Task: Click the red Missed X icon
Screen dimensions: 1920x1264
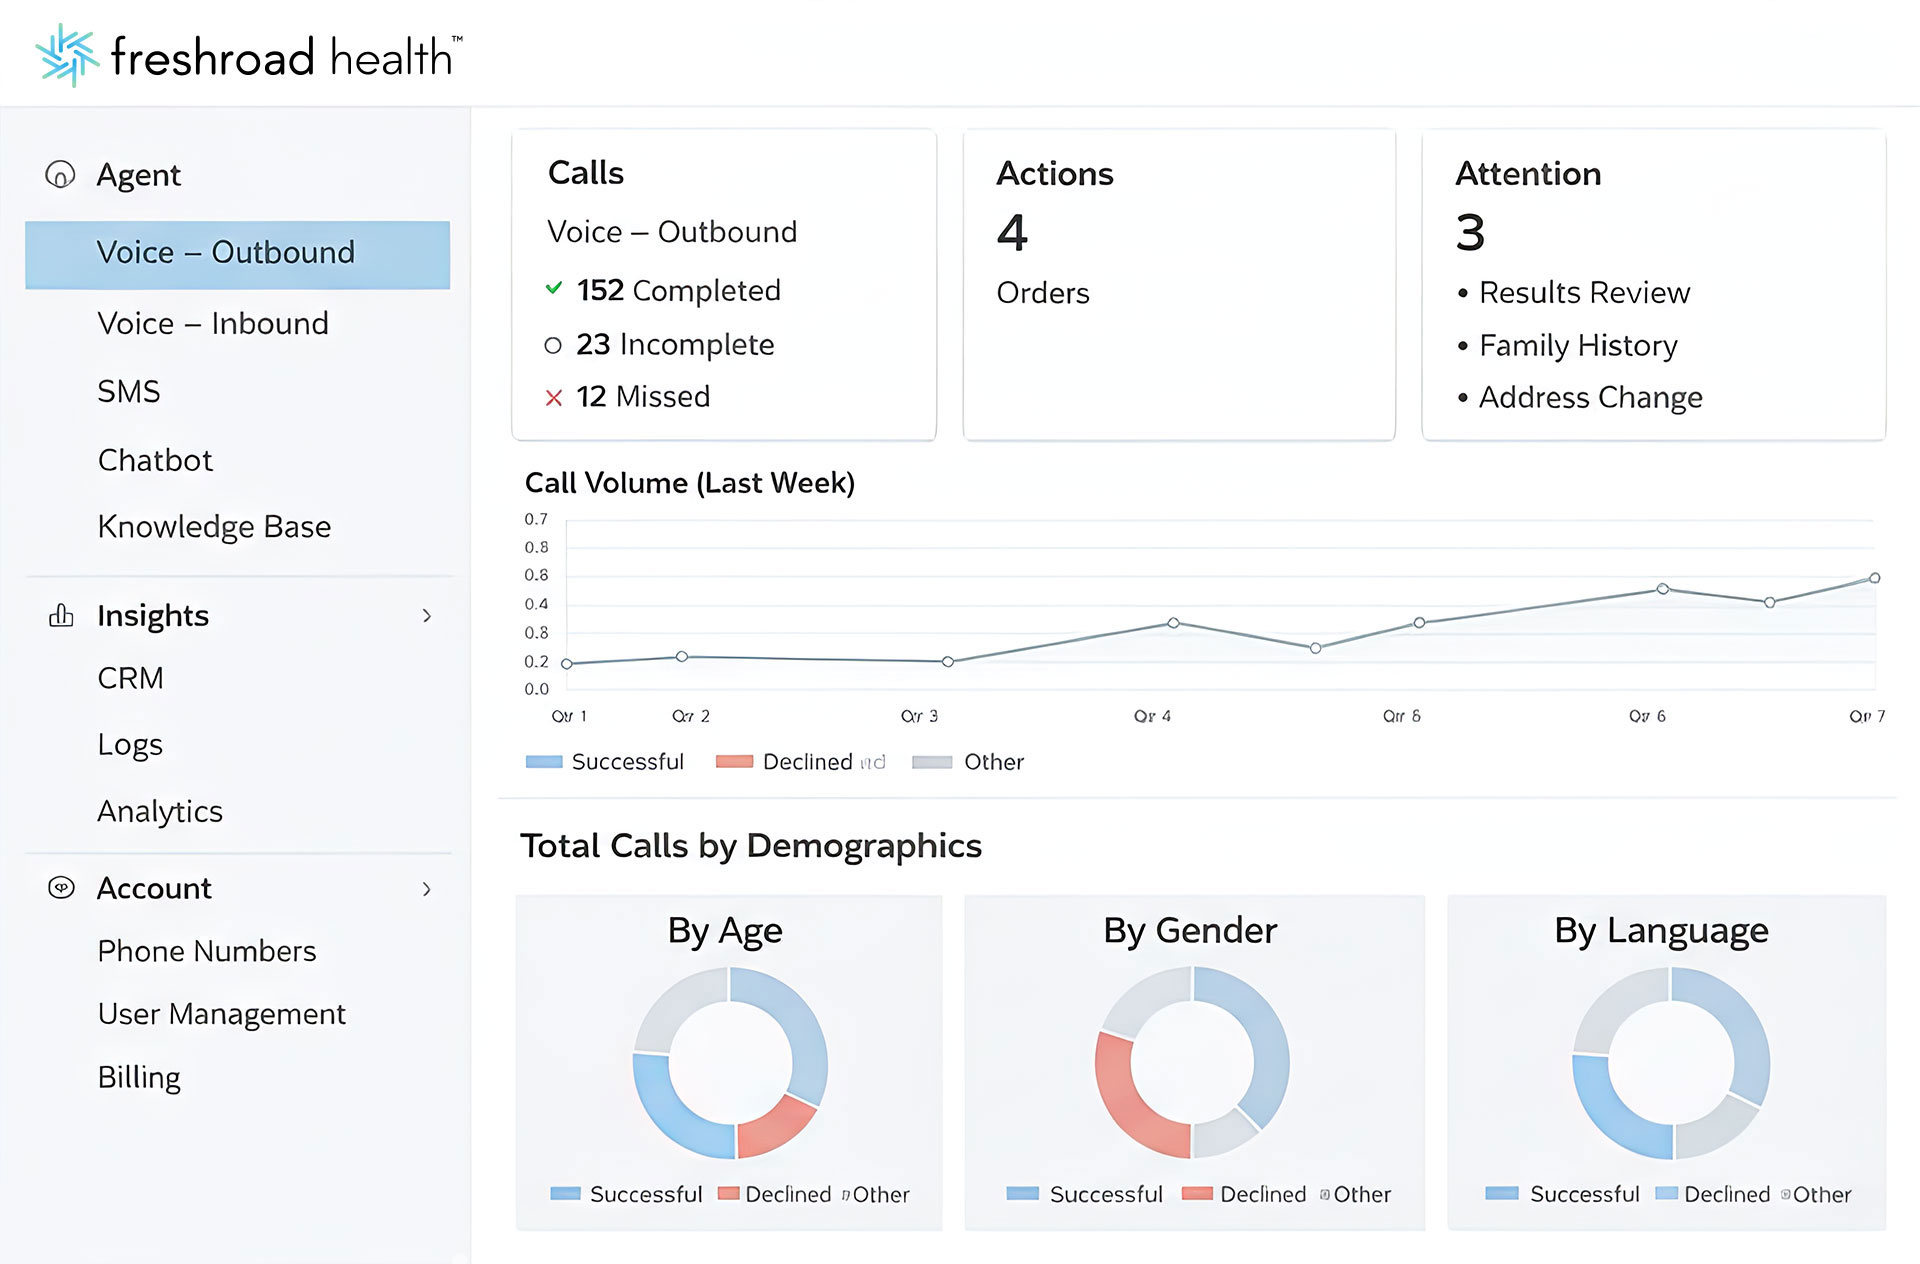Action: point(554,398)
